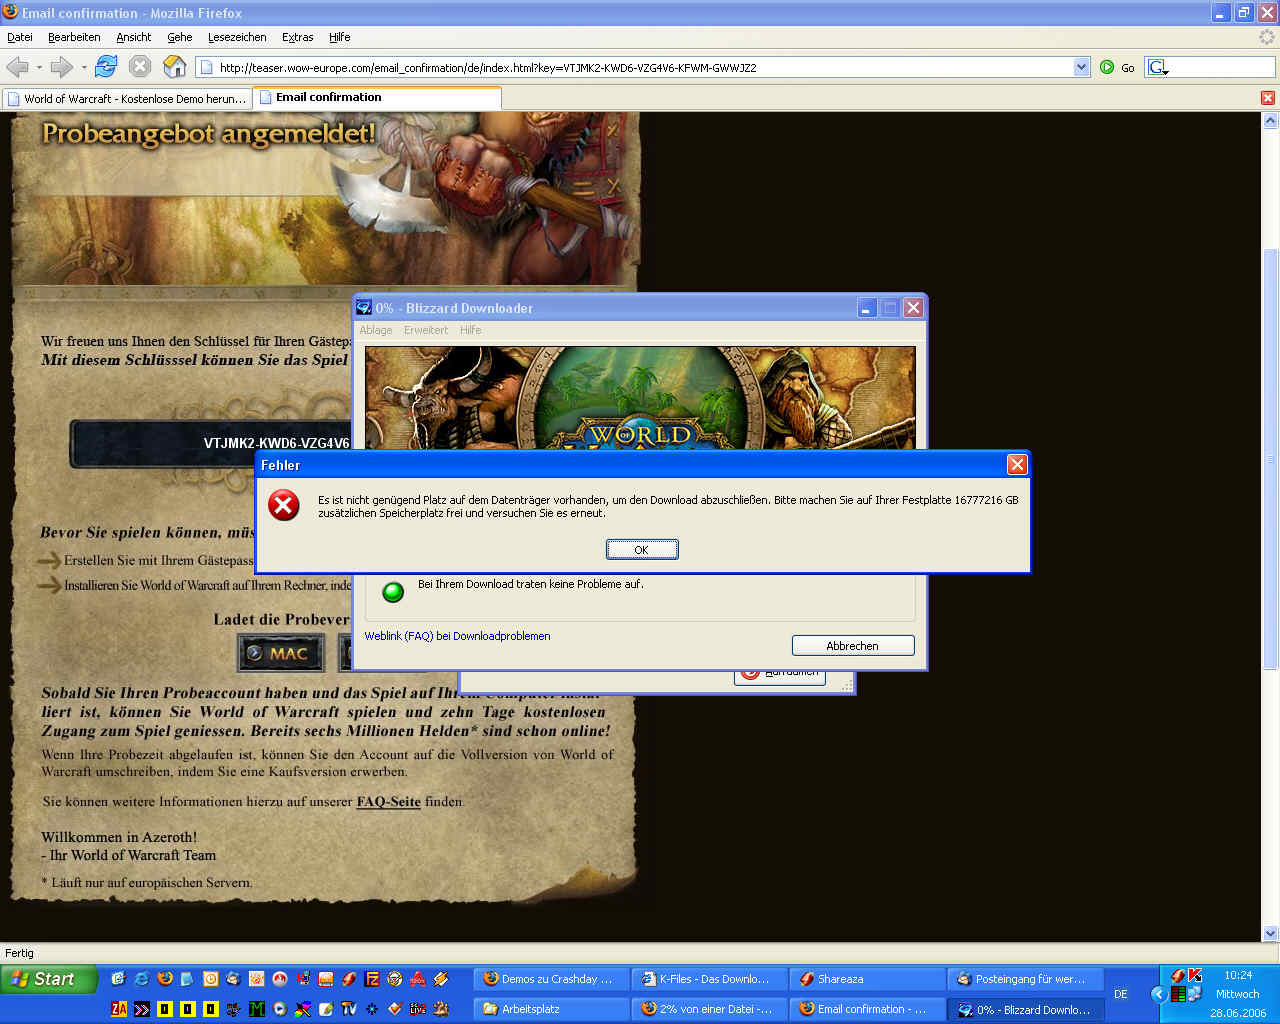The width and height of the screenshot is (1280, 1024).
Task: Launch Firefox from the quick launch bar
Action: (x=165, y=979)
